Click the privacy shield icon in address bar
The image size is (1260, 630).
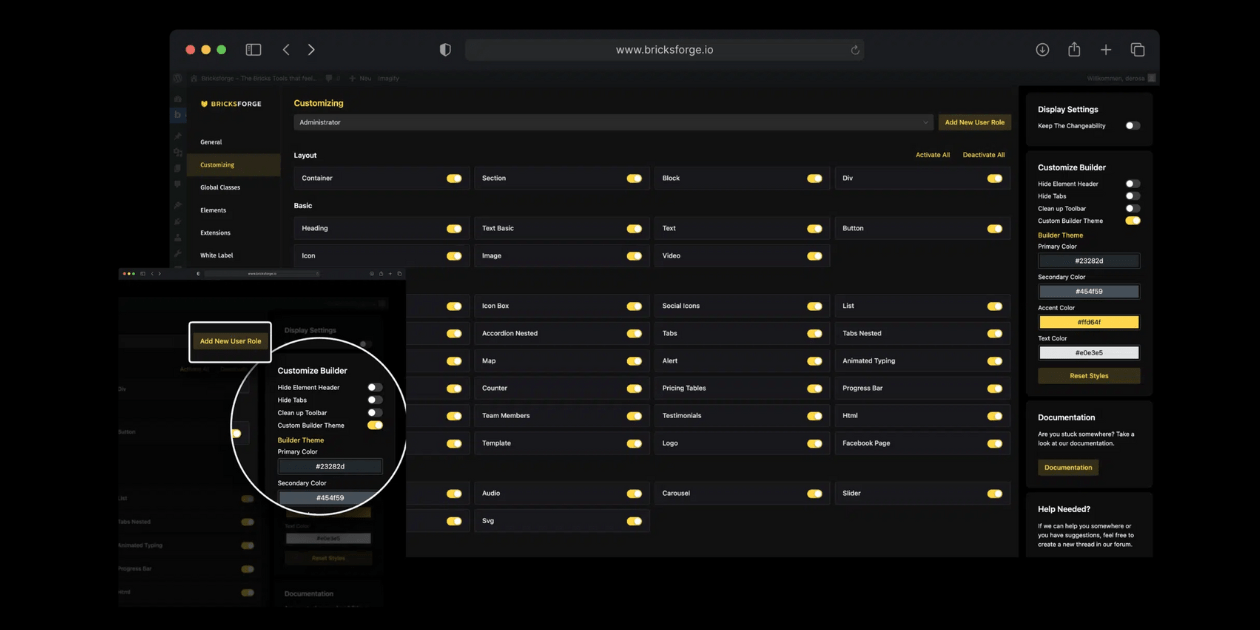444,48
